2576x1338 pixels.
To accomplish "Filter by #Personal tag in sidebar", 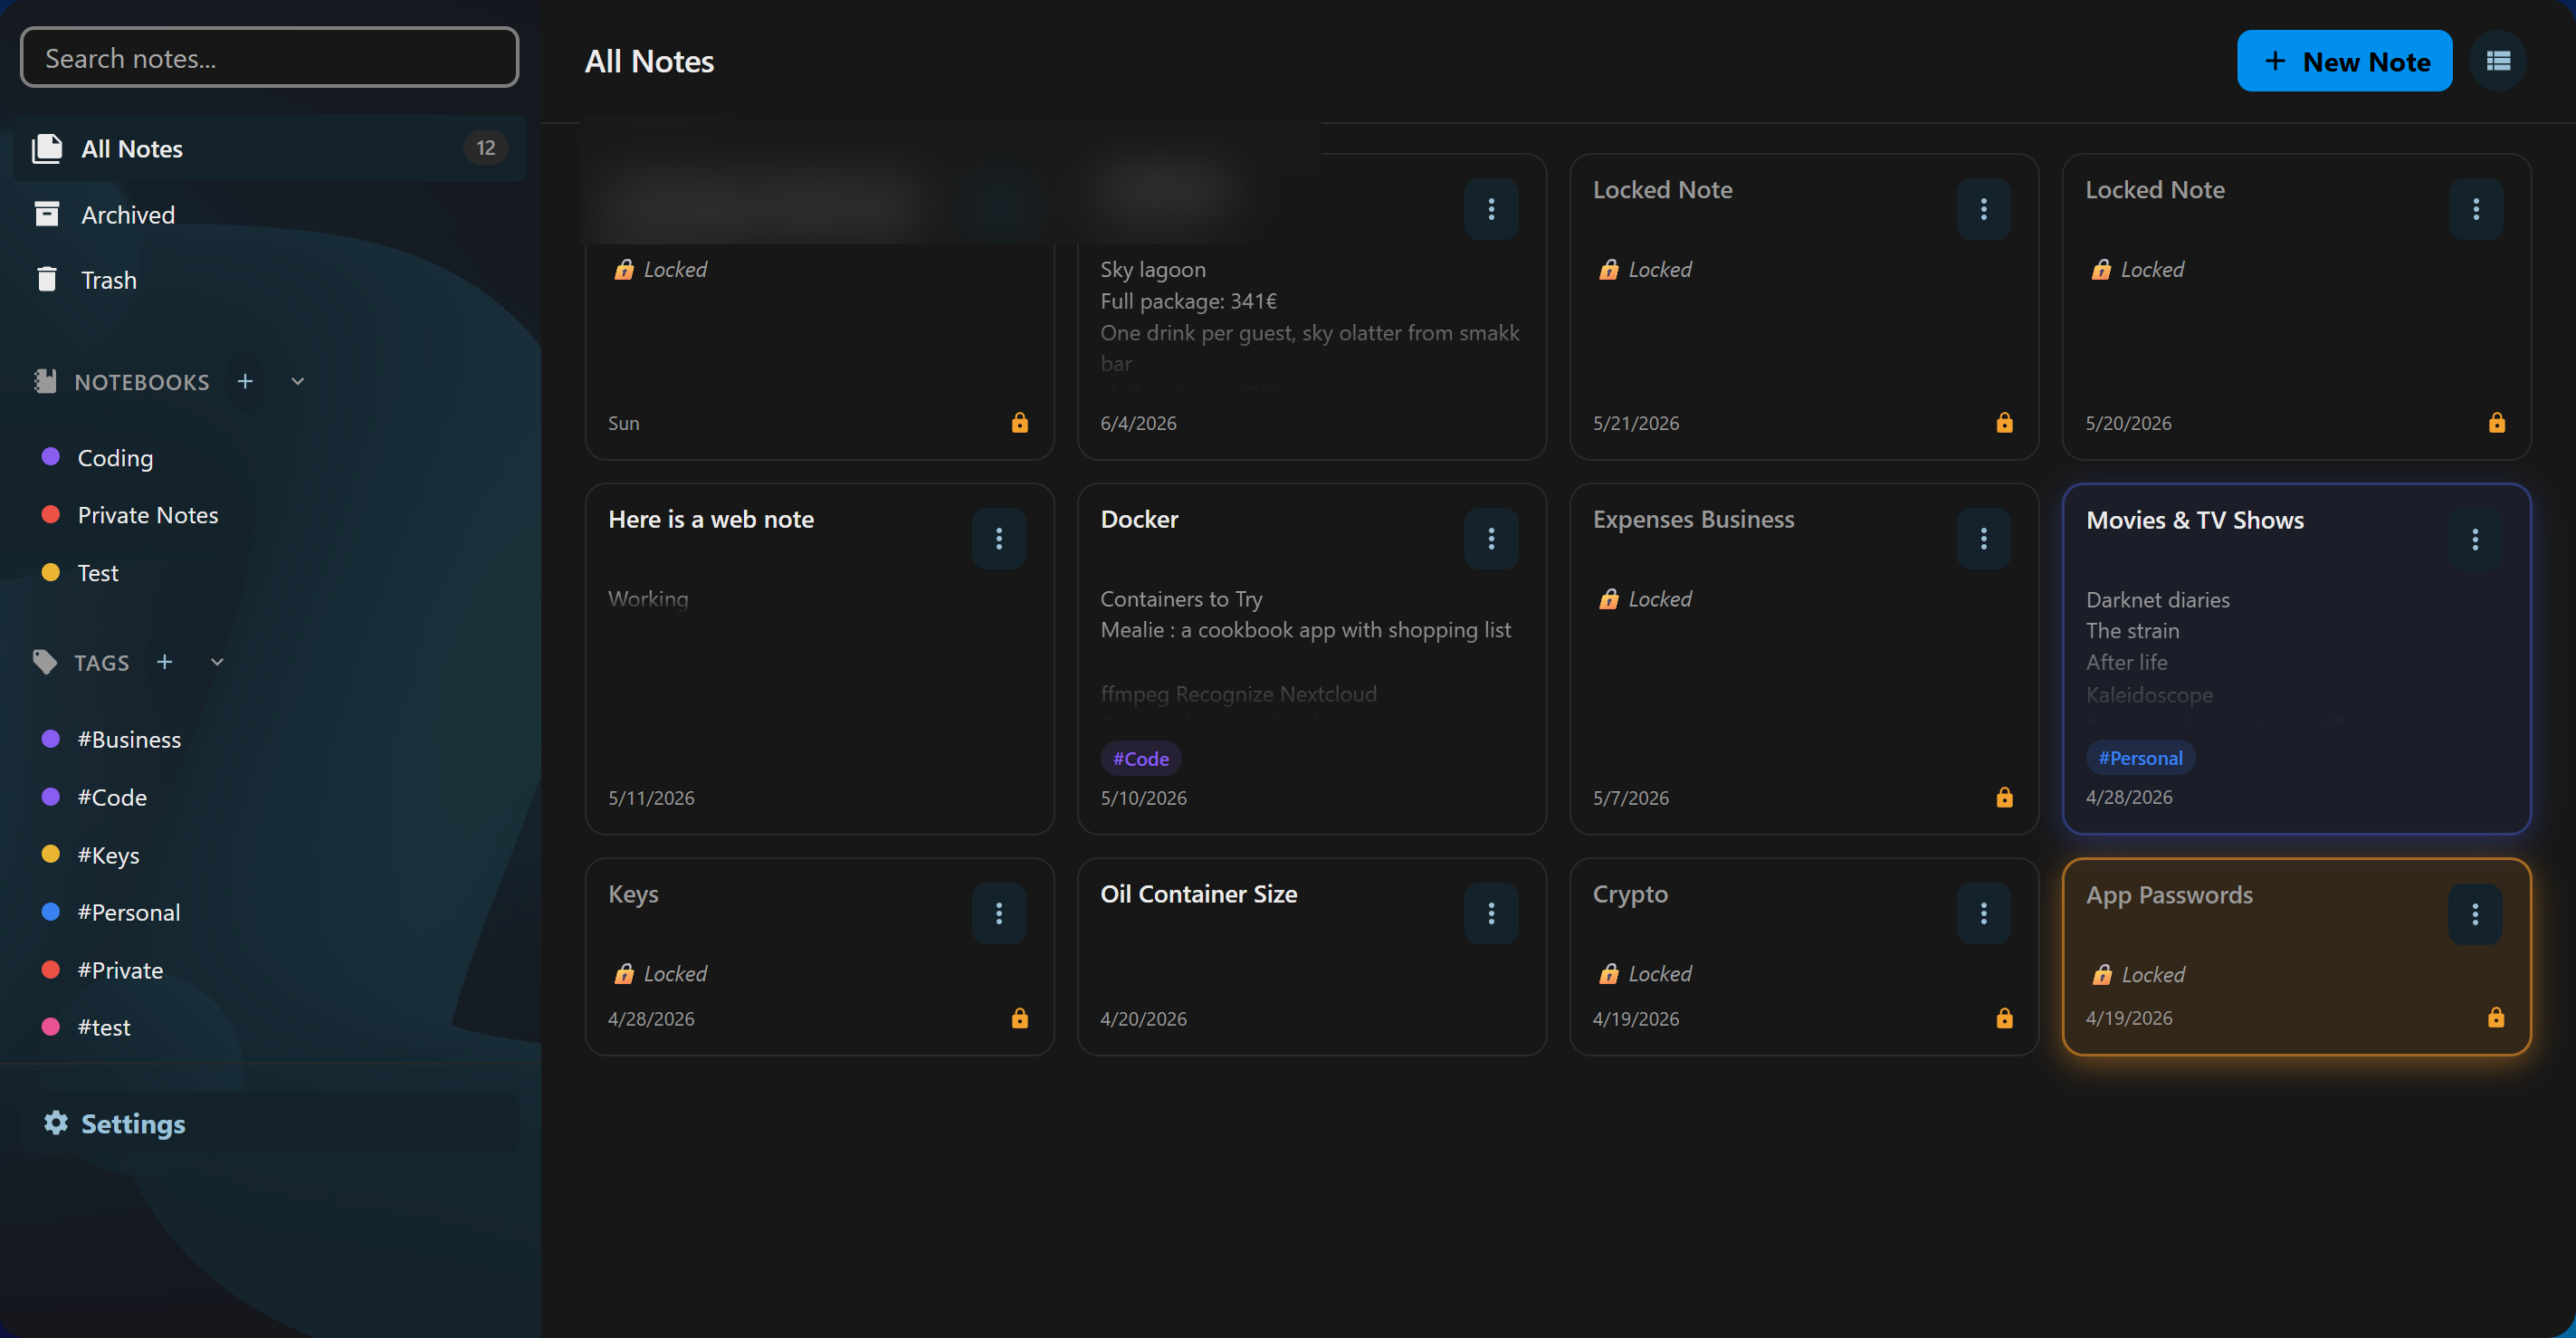I will (128, 912).
